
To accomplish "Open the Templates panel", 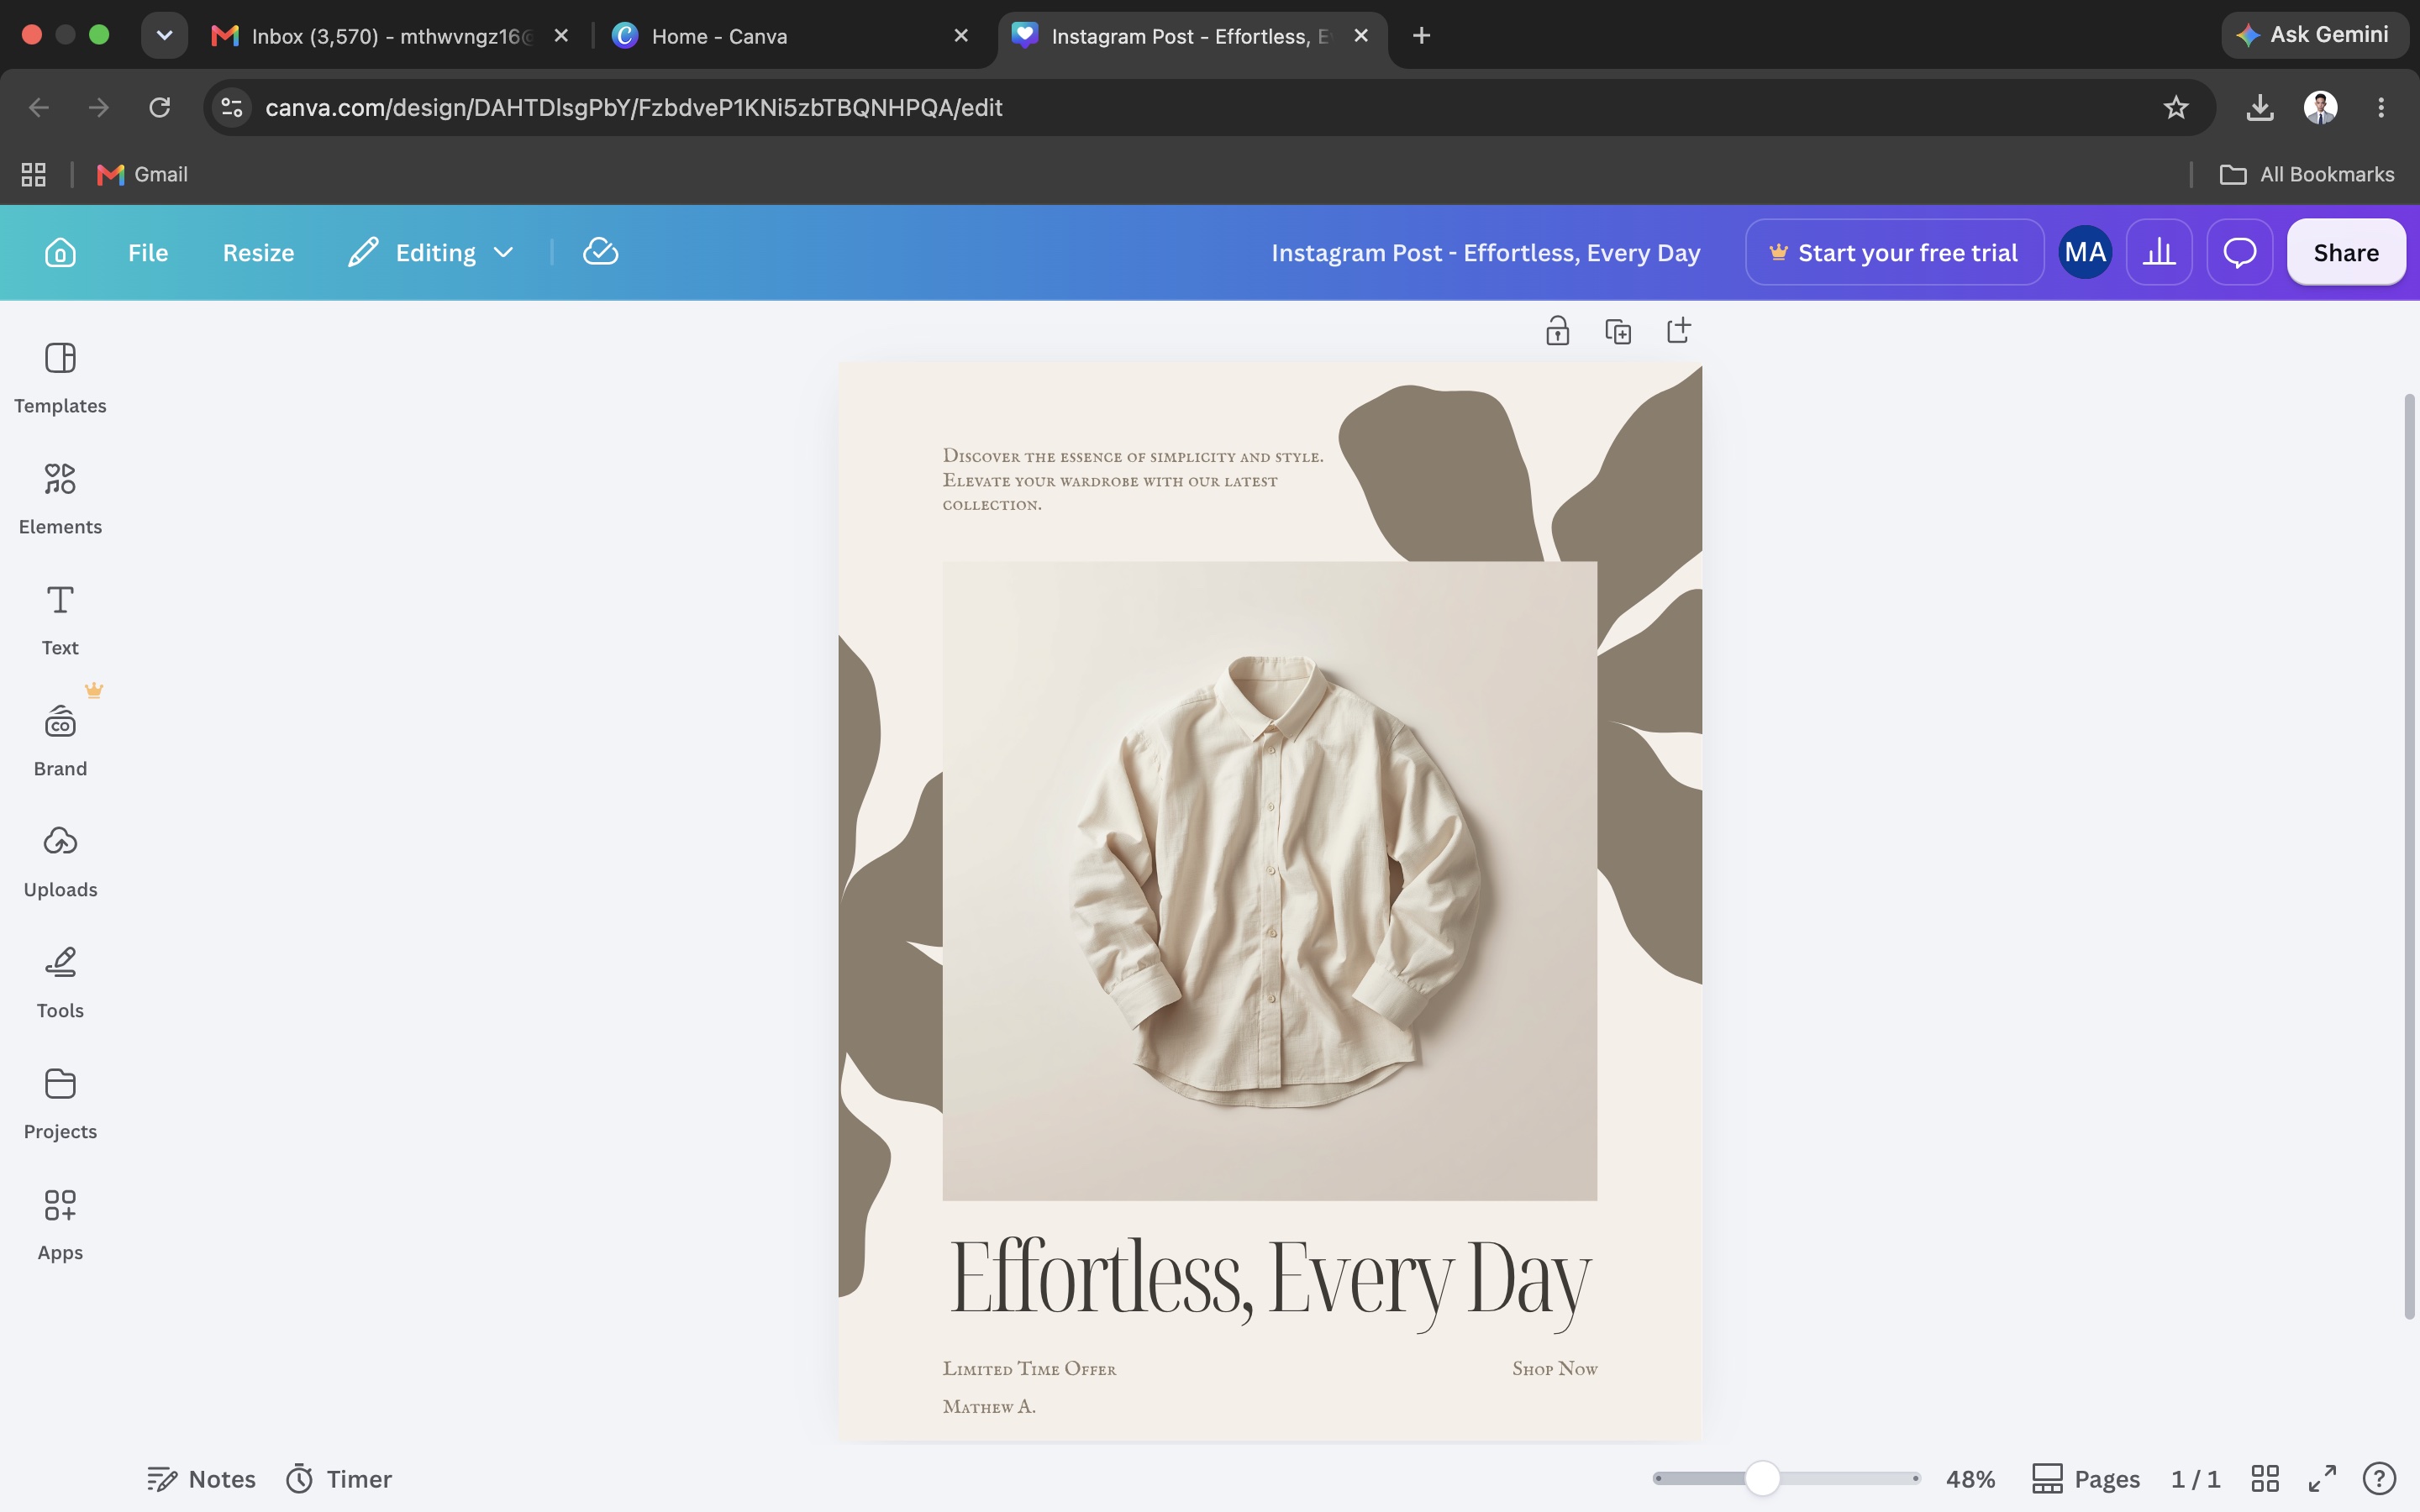I will point(60,378).
